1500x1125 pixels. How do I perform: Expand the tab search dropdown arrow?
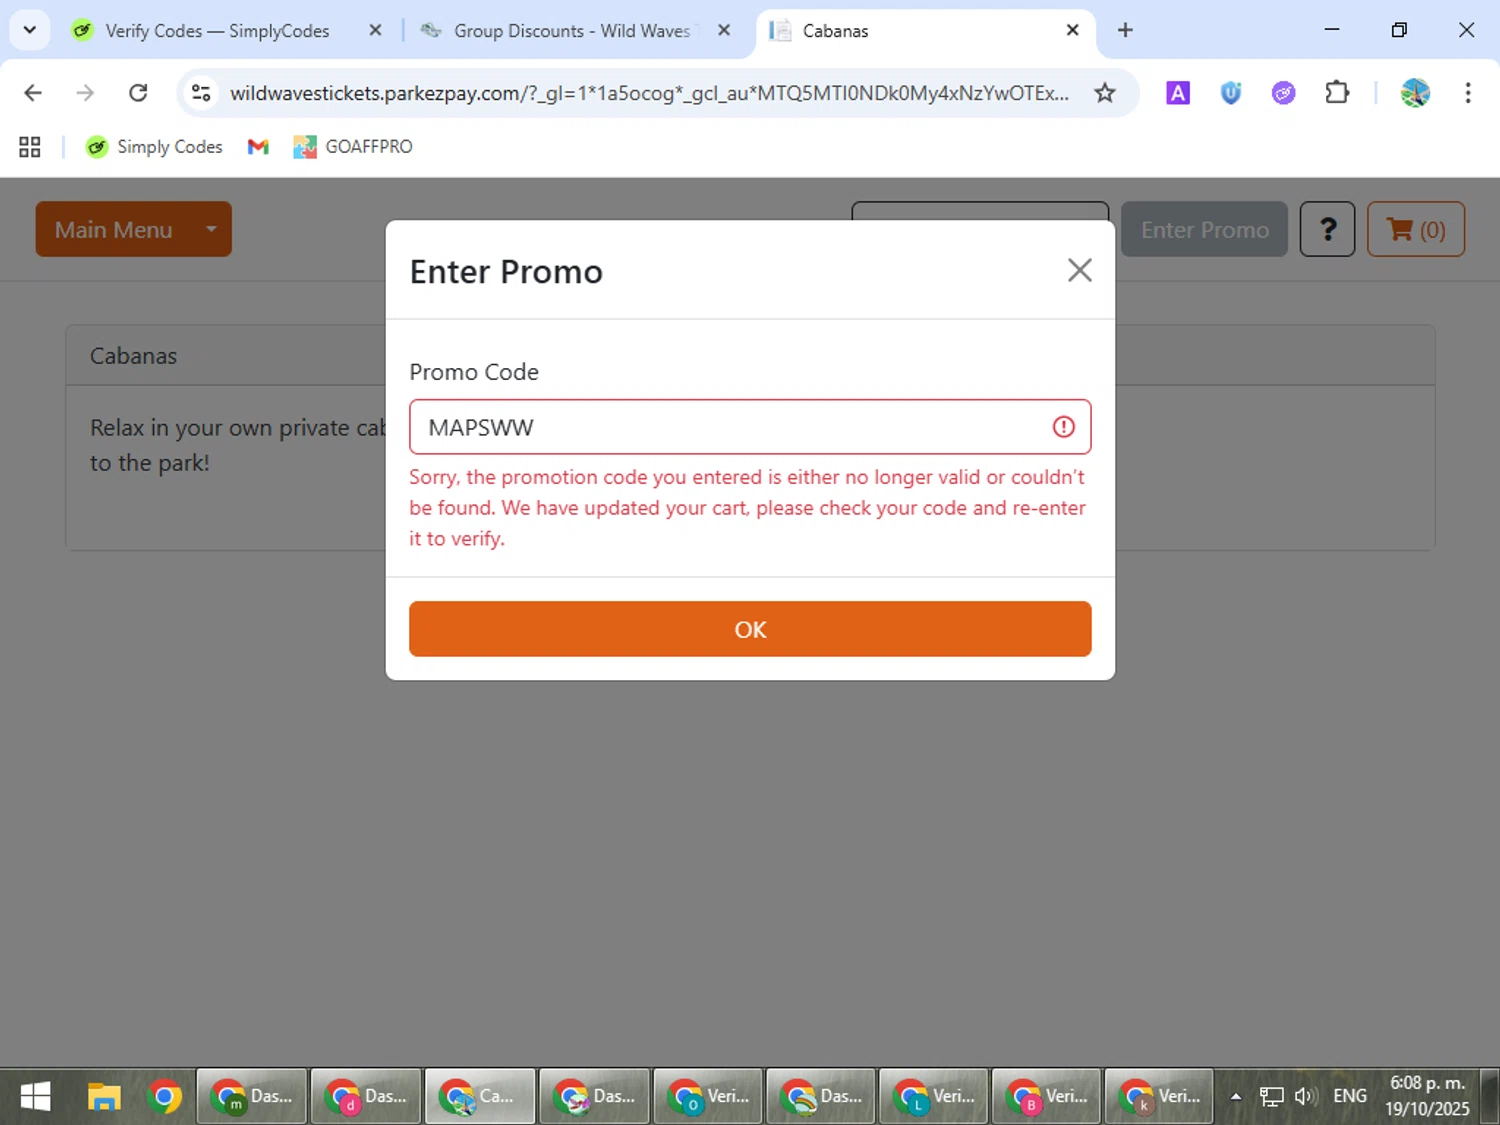pos(30,30)
